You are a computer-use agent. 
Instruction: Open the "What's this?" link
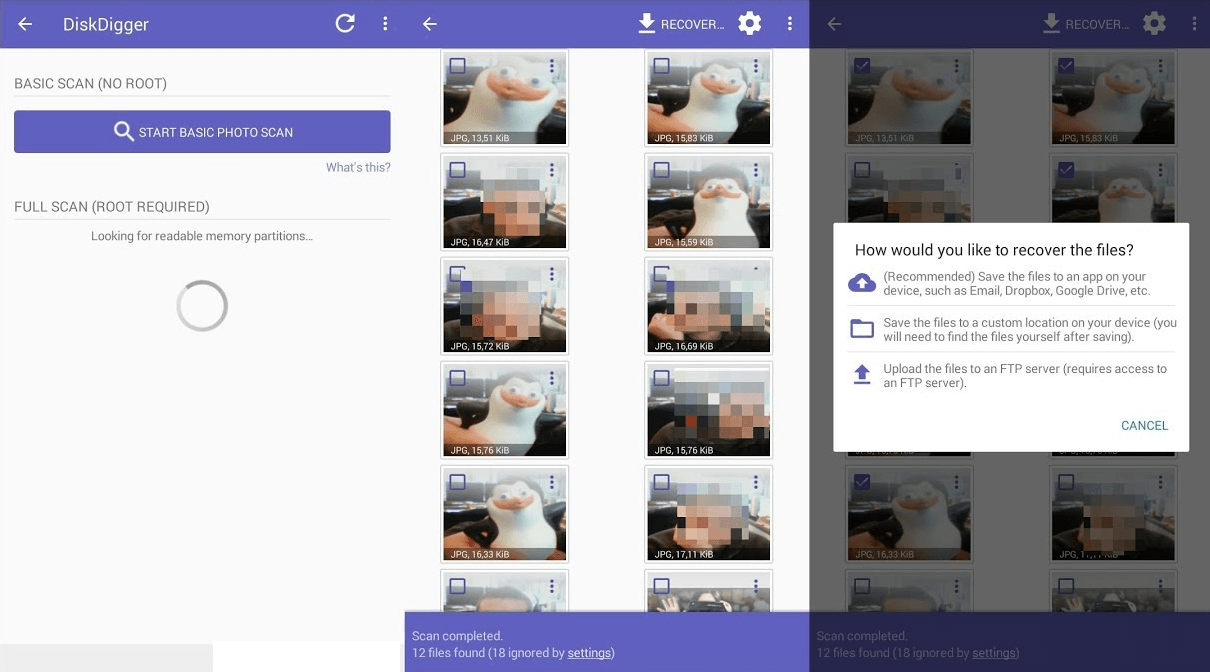(358, 167)
